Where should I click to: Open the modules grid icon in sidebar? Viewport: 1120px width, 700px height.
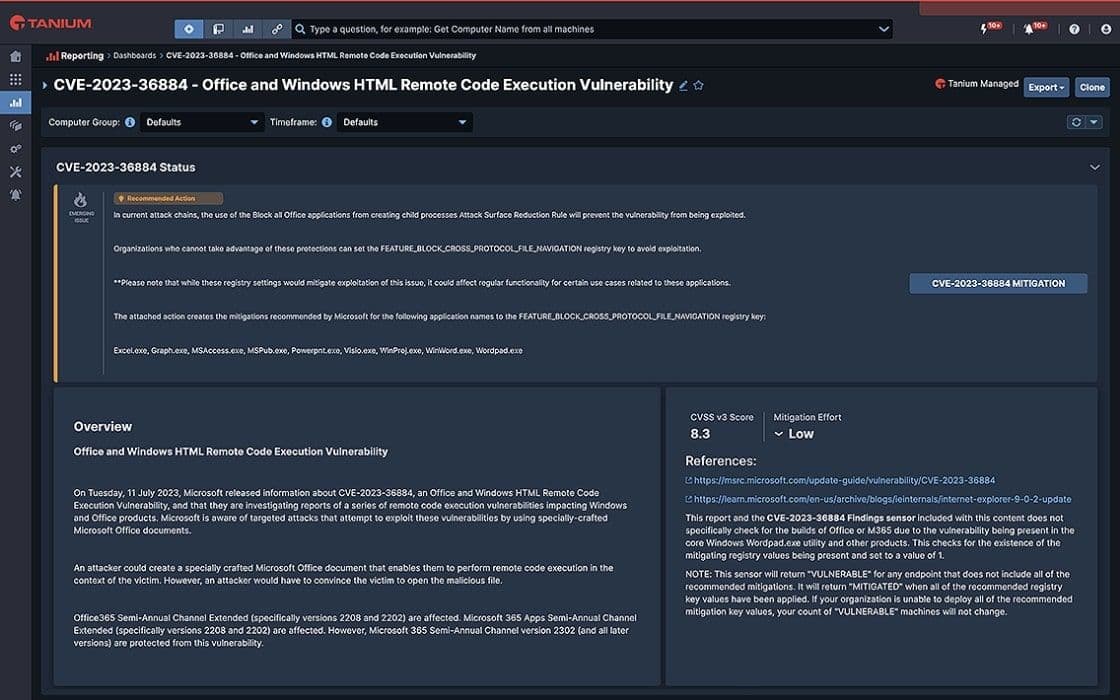(x=15, y=79)
